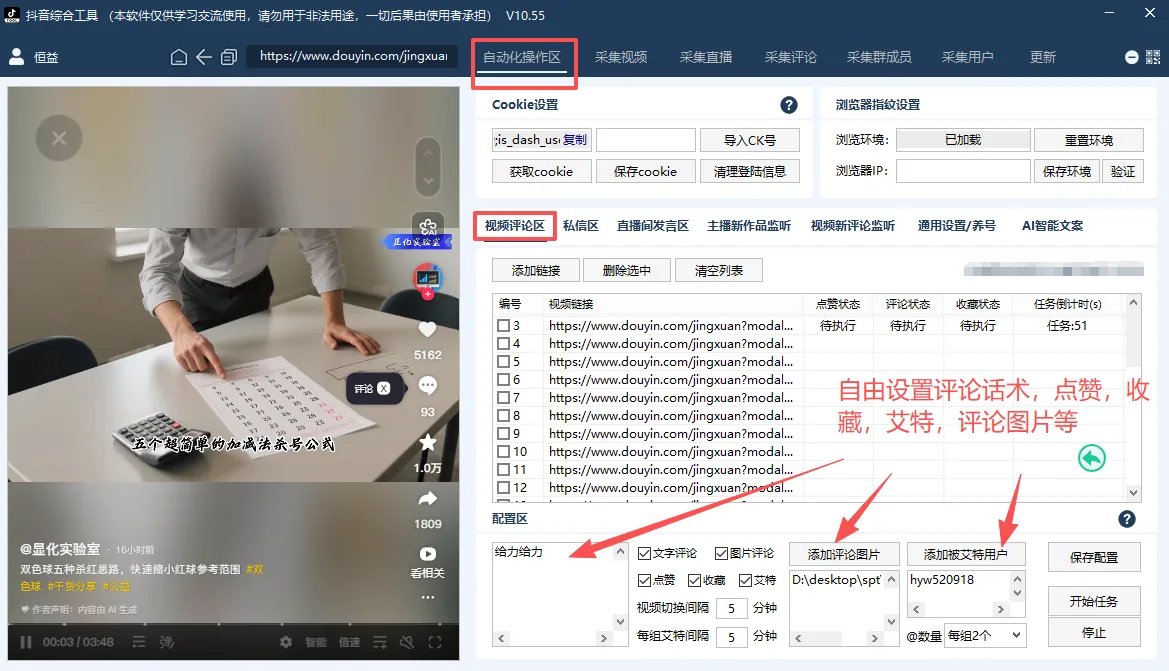Screen dimensions: 1169x671
Task: Click the AI icon above the avatar
Action: 428,226
